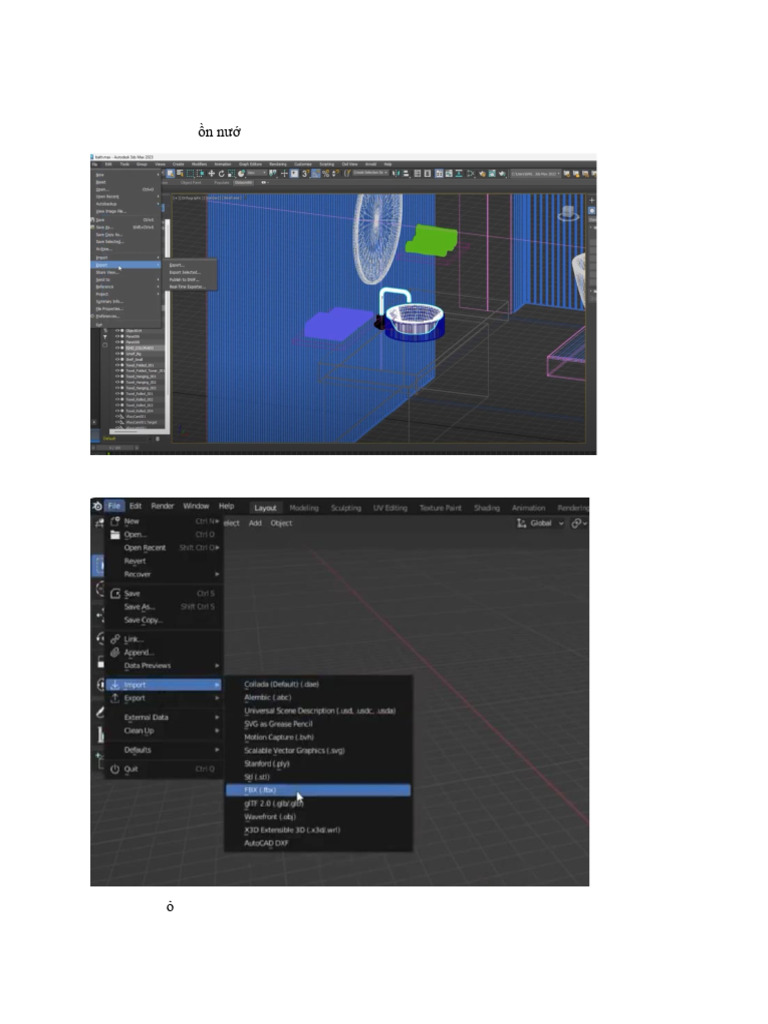Click Object in the Blender viewport header
The height and width of the screenshot is (1024, 768).
(281, 523)
